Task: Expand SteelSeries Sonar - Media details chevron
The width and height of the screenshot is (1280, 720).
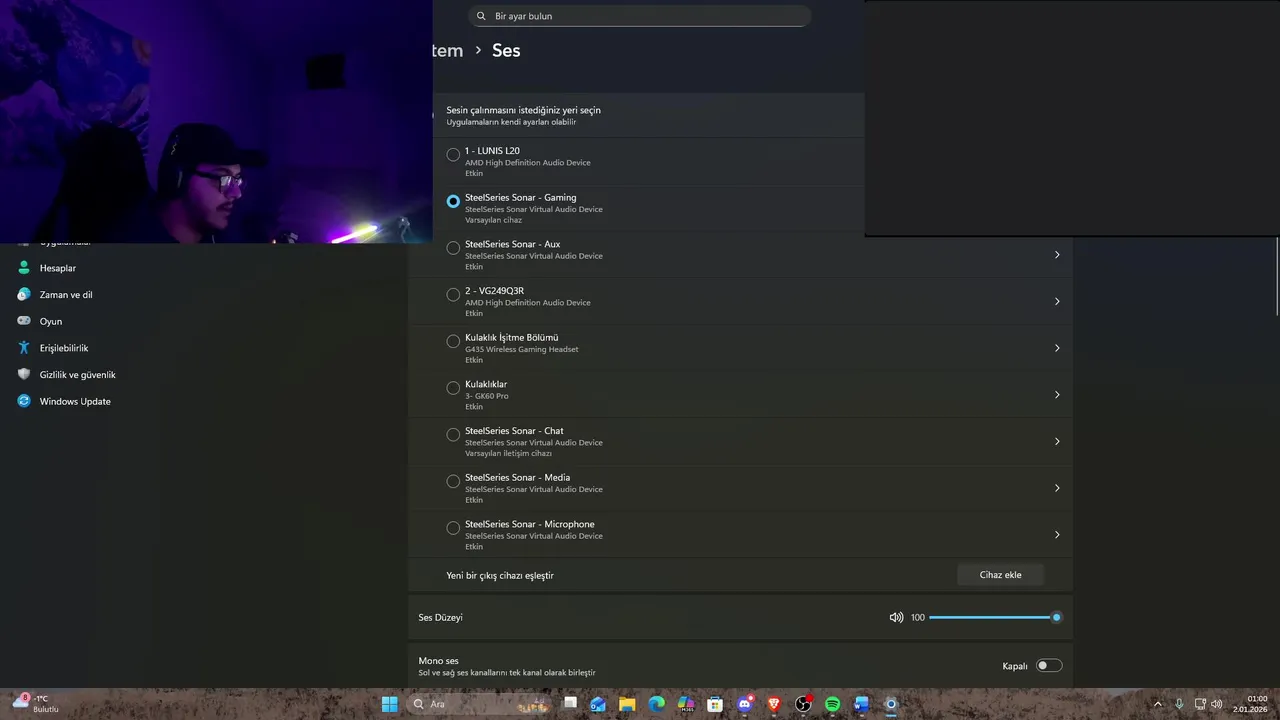Action: tap(1057, 488)
